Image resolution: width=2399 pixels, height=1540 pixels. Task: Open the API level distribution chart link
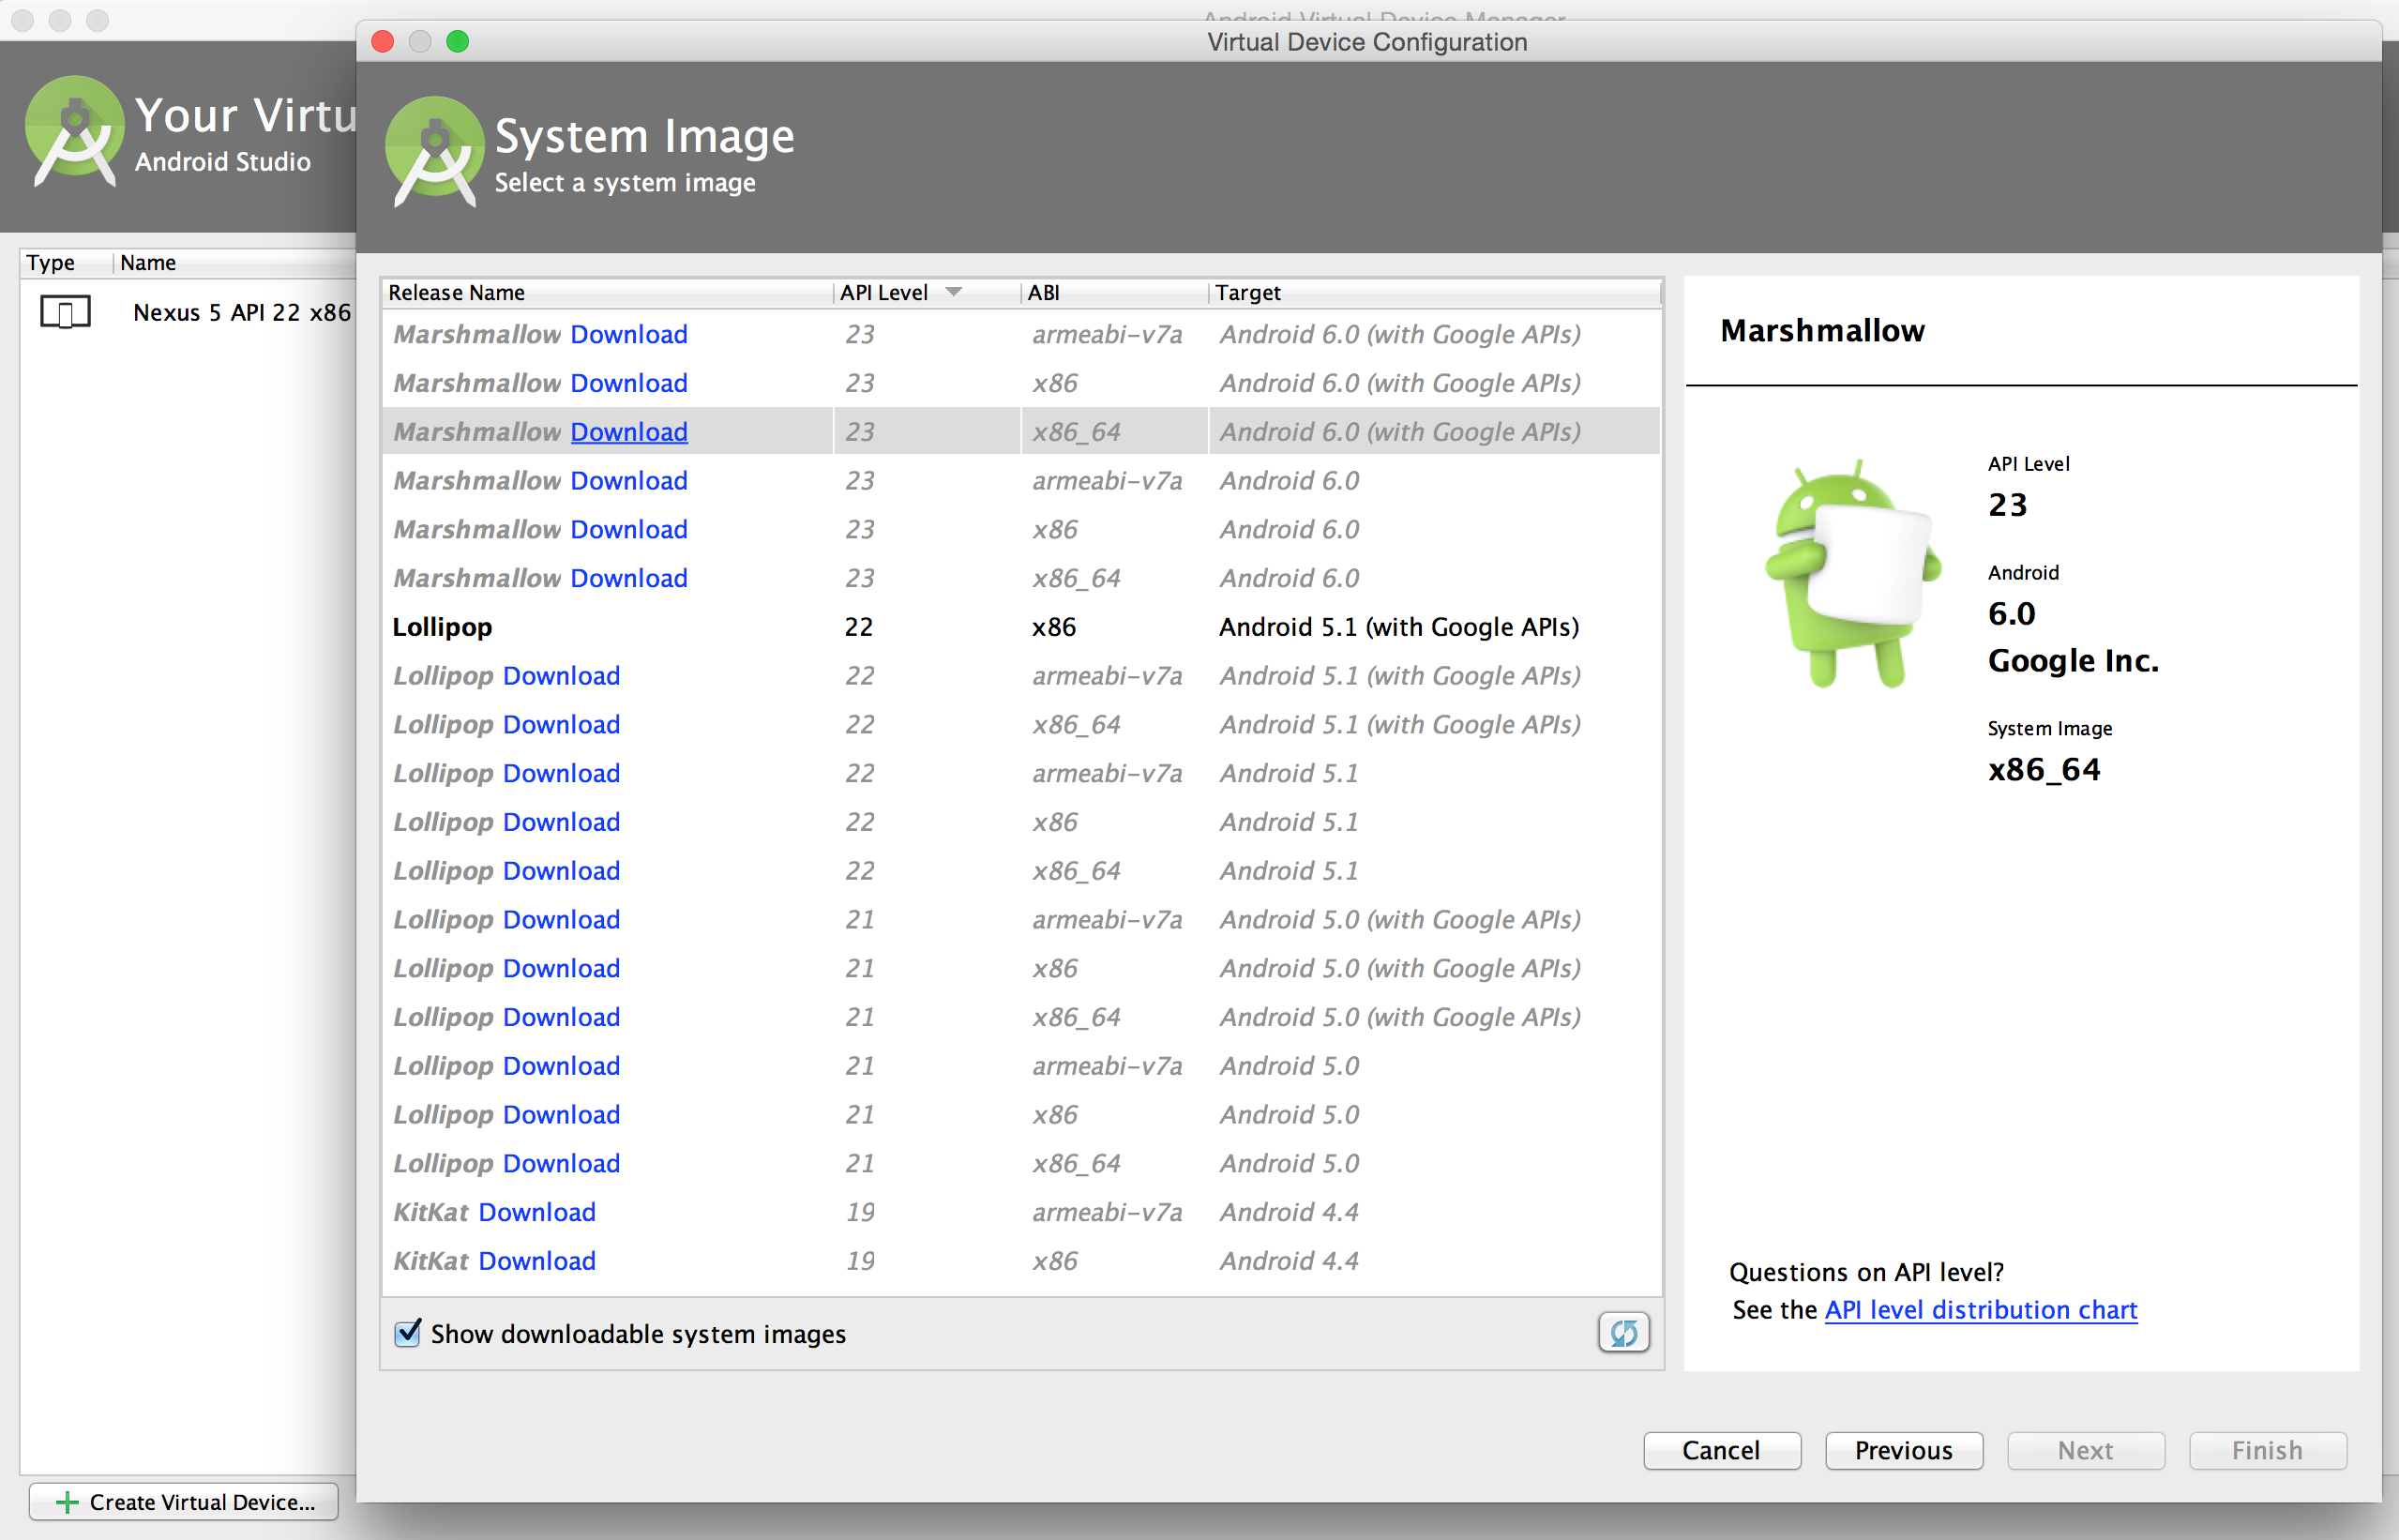(x=1980, y=1310)
